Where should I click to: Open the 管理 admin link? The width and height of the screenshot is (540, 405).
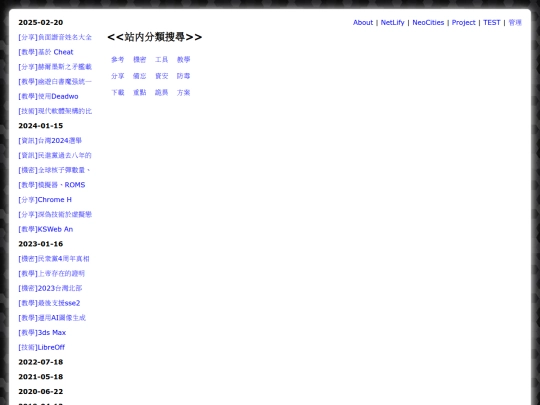click(515, 22)
